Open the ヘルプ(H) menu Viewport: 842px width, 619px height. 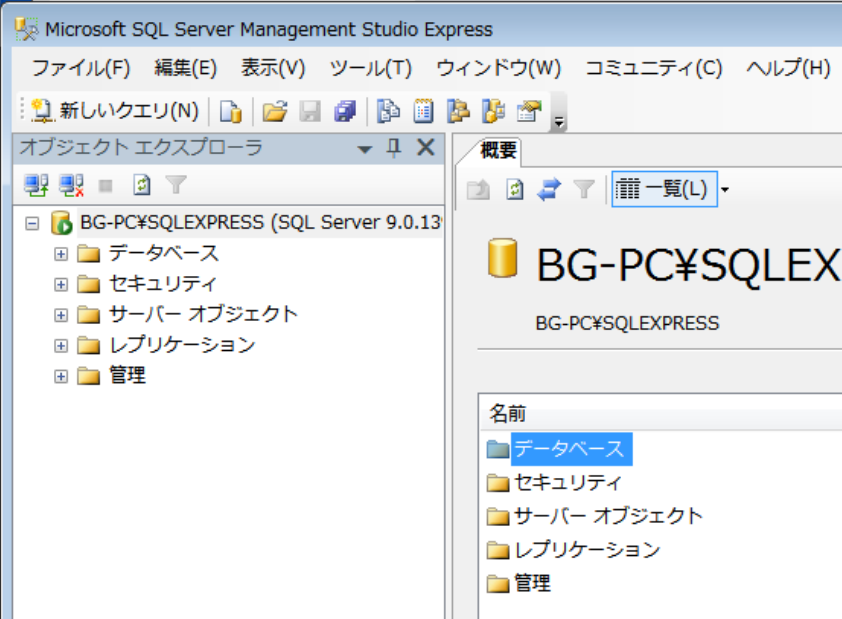pyautogui.click(x=788, y=68)
